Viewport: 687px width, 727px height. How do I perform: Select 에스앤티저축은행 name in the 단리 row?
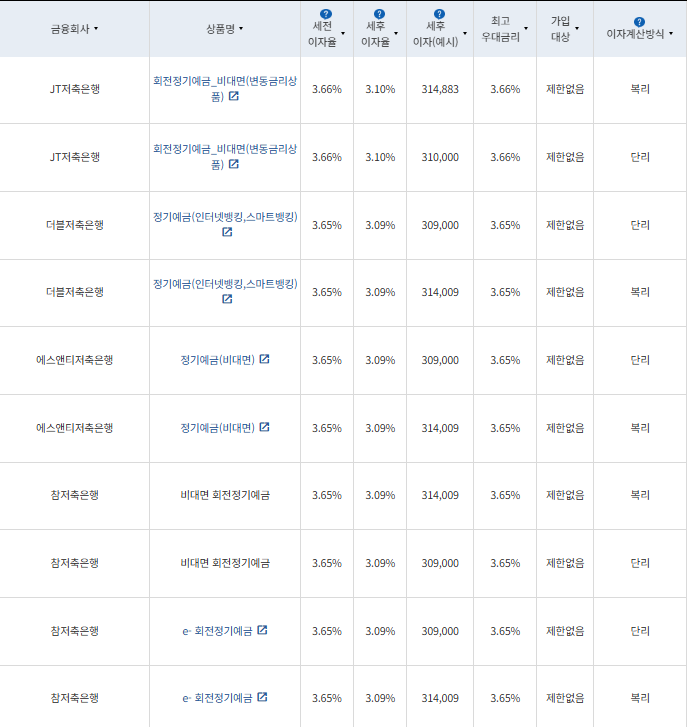[x=75, y=360]
